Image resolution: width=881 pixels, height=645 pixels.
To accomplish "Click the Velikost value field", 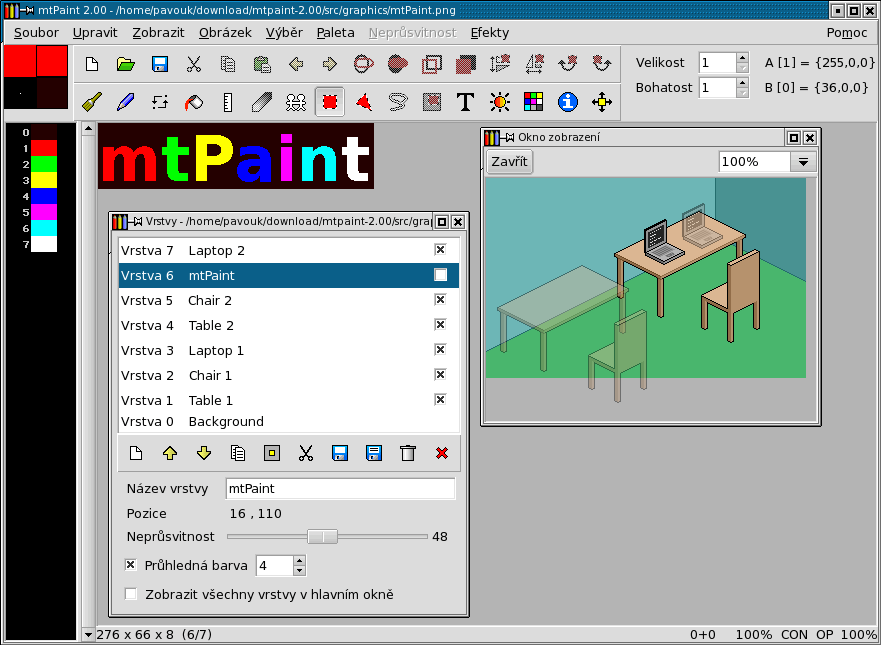I will click(717, 63).
